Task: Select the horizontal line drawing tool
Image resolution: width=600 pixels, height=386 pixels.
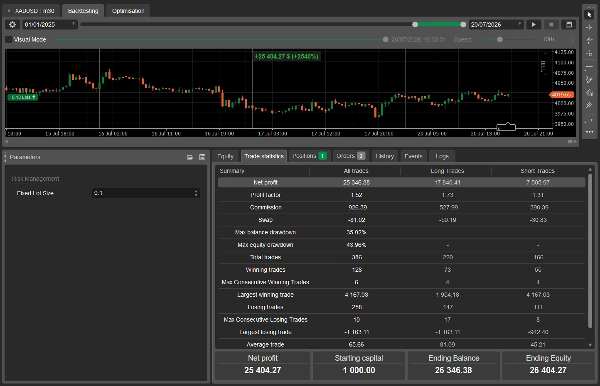Action: (x=589, y=67)
